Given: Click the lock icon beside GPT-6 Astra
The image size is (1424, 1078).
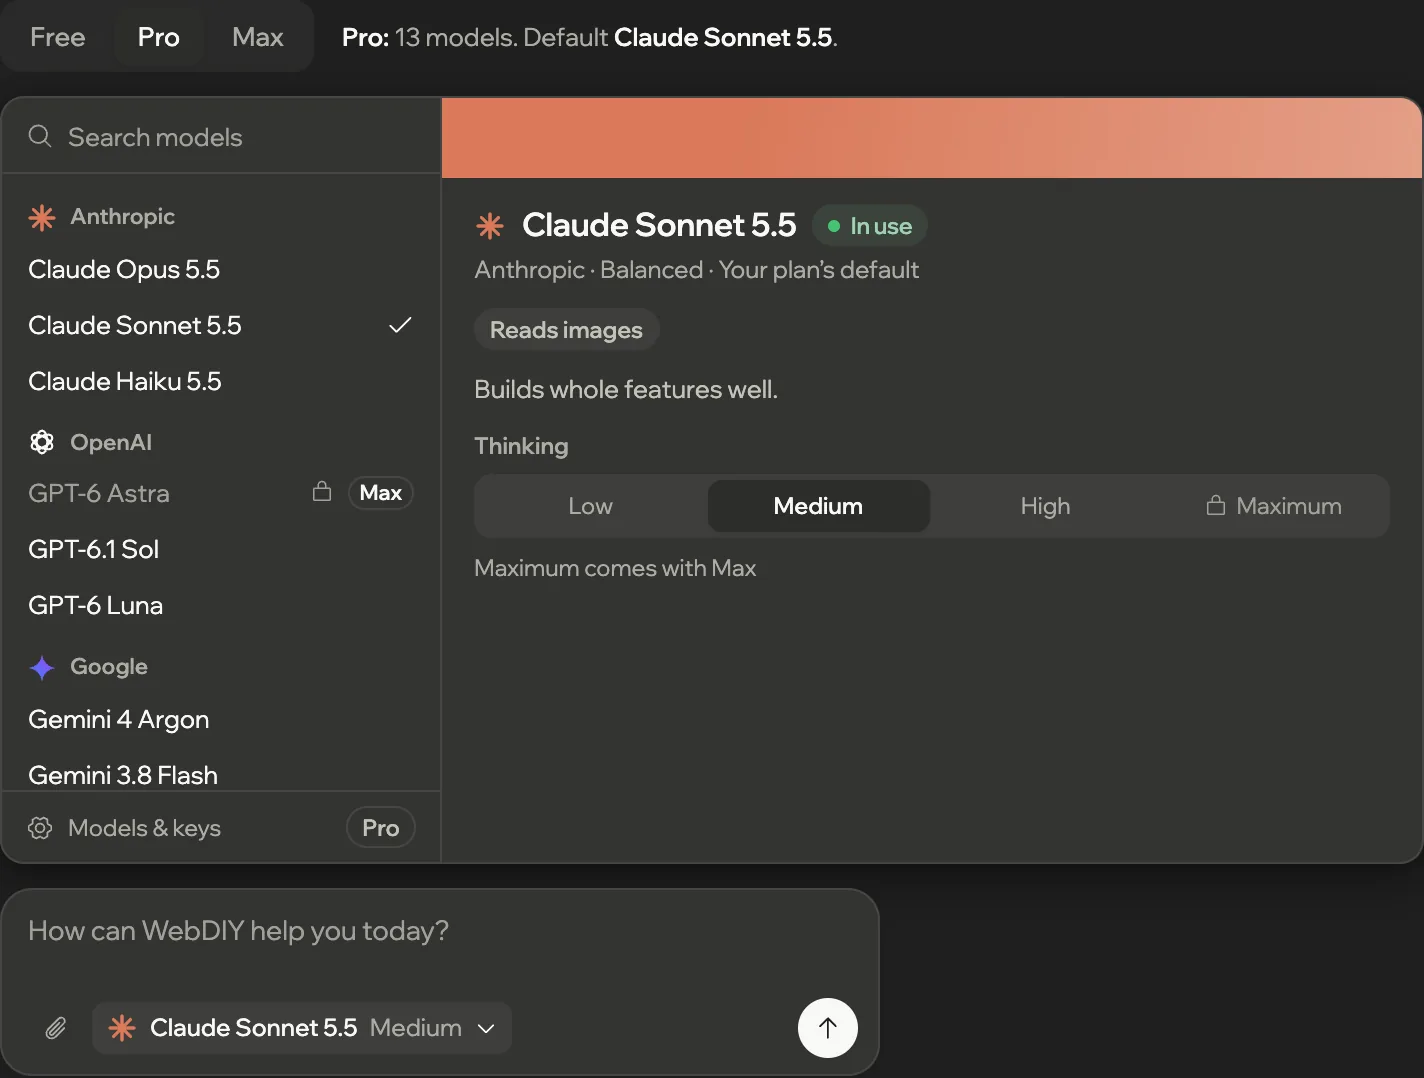Looking at the screenshot, I should [x=322, y=491].
